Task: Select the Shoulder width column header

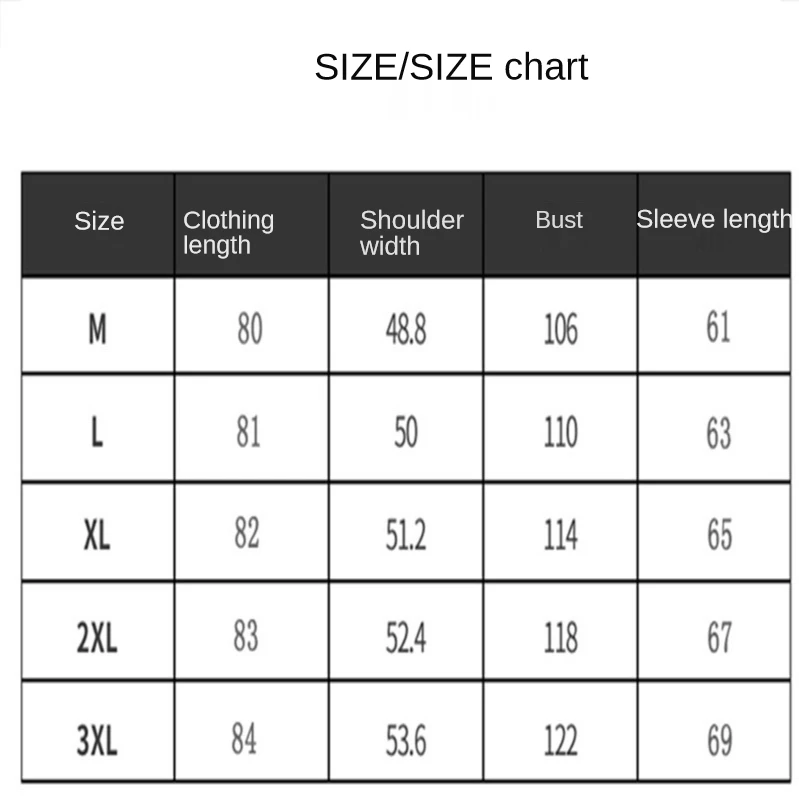Action: click(411, 232)
